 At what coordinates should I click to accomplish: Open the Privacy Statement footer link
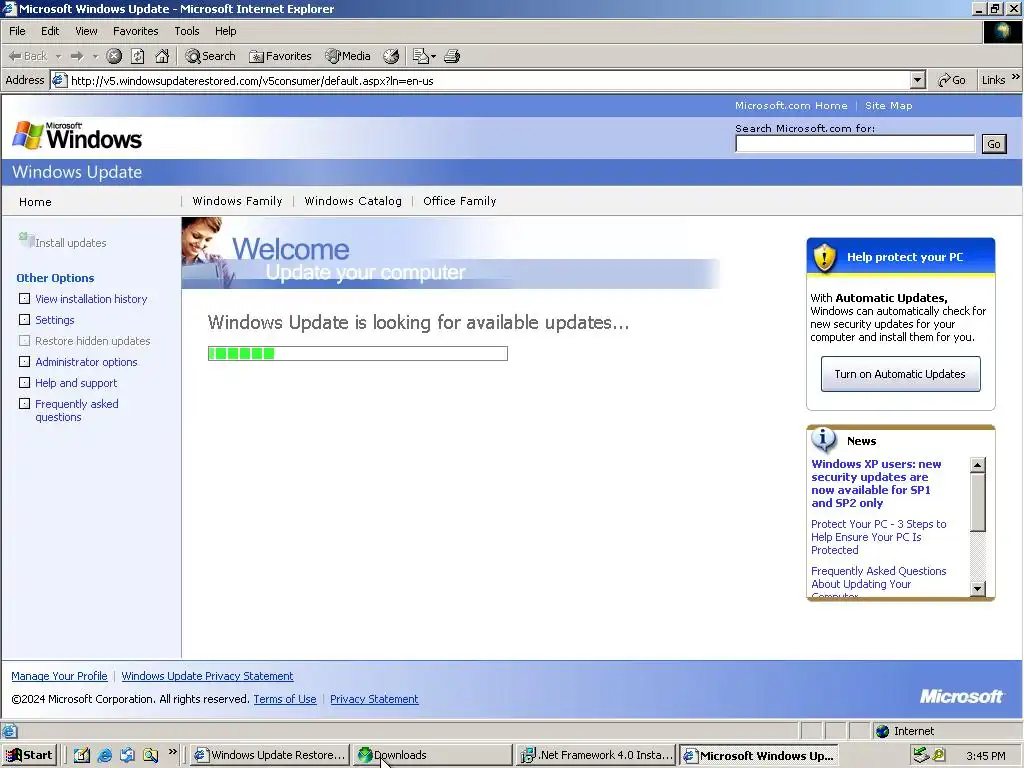click(374, 699)
